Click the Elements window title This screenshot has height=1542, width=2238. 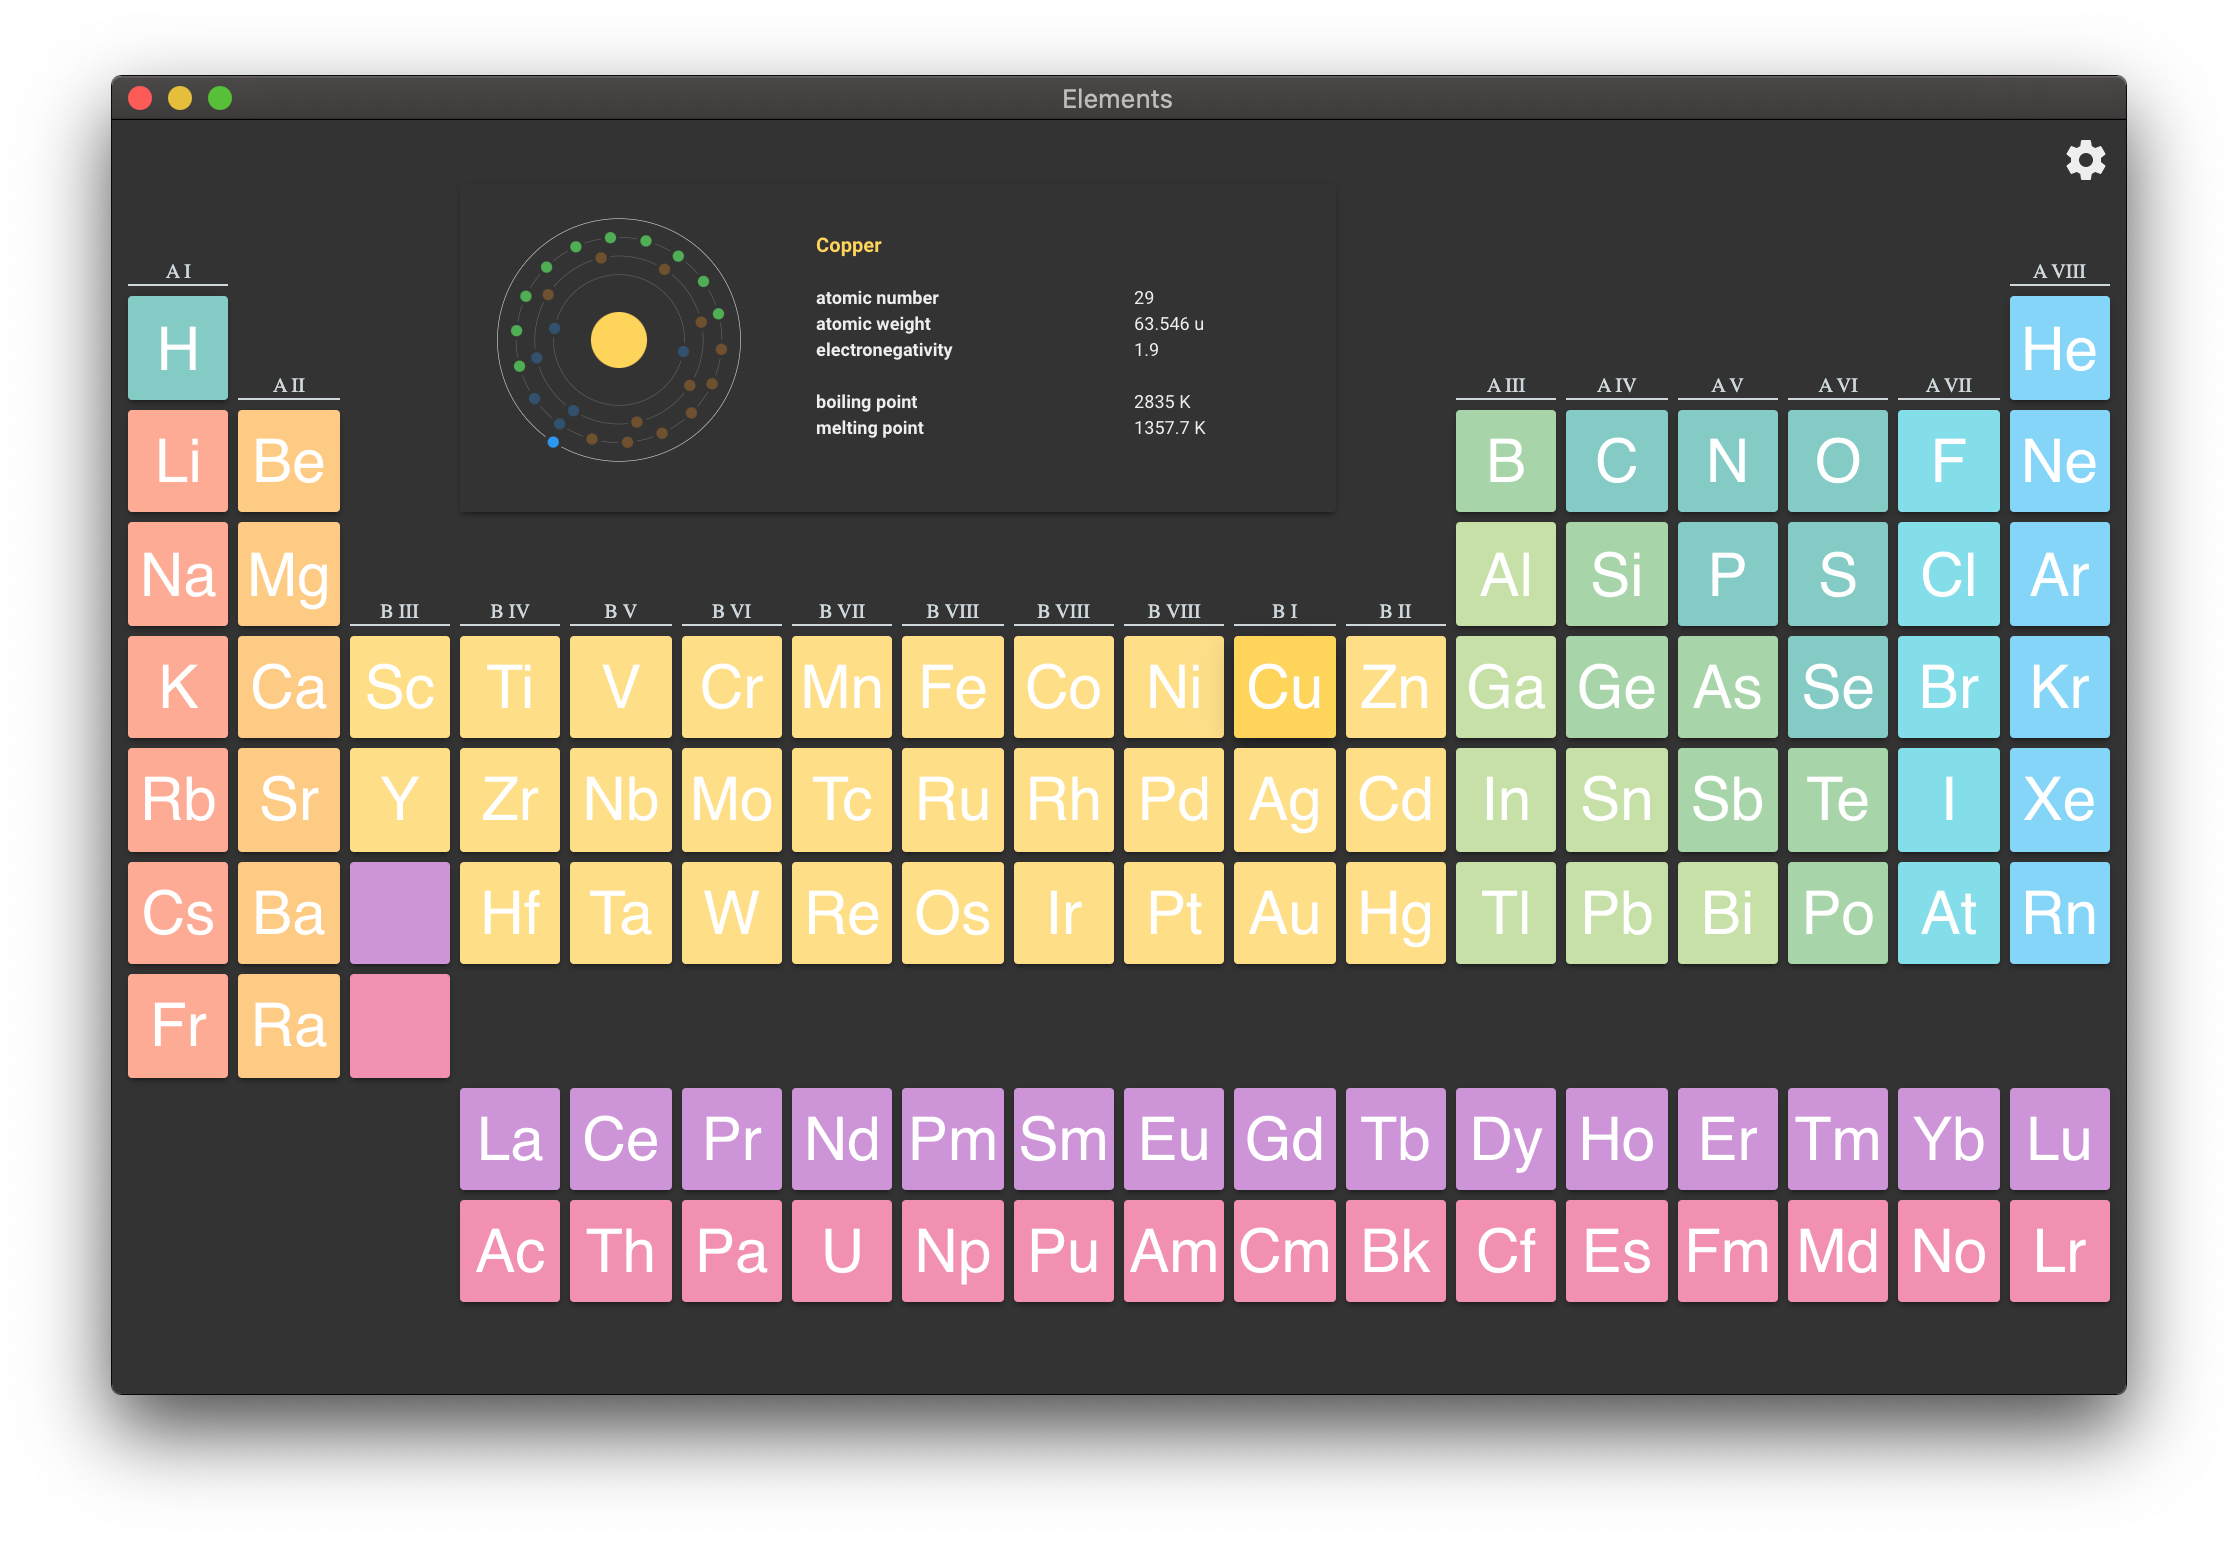(1117, 99)
